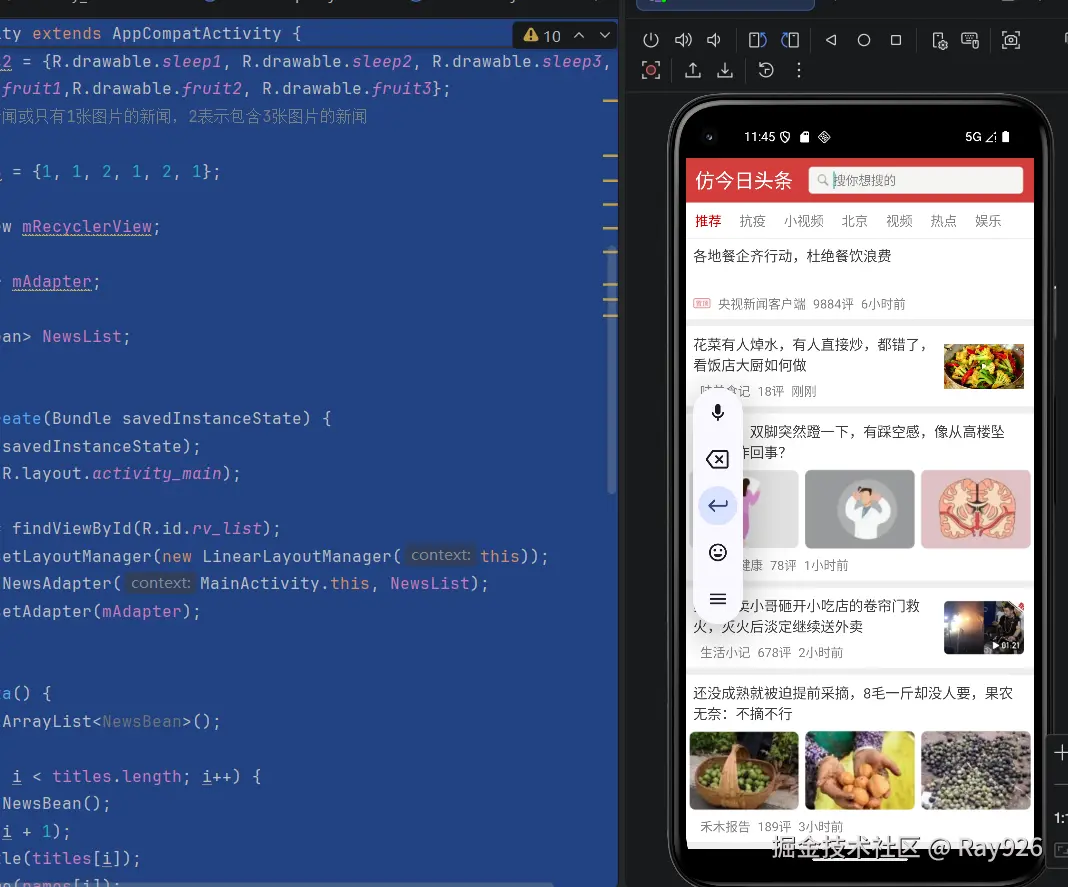Select the 视频 tab in the app
The width and height of the screenshot is (1068, 887).
pos(899,221)
